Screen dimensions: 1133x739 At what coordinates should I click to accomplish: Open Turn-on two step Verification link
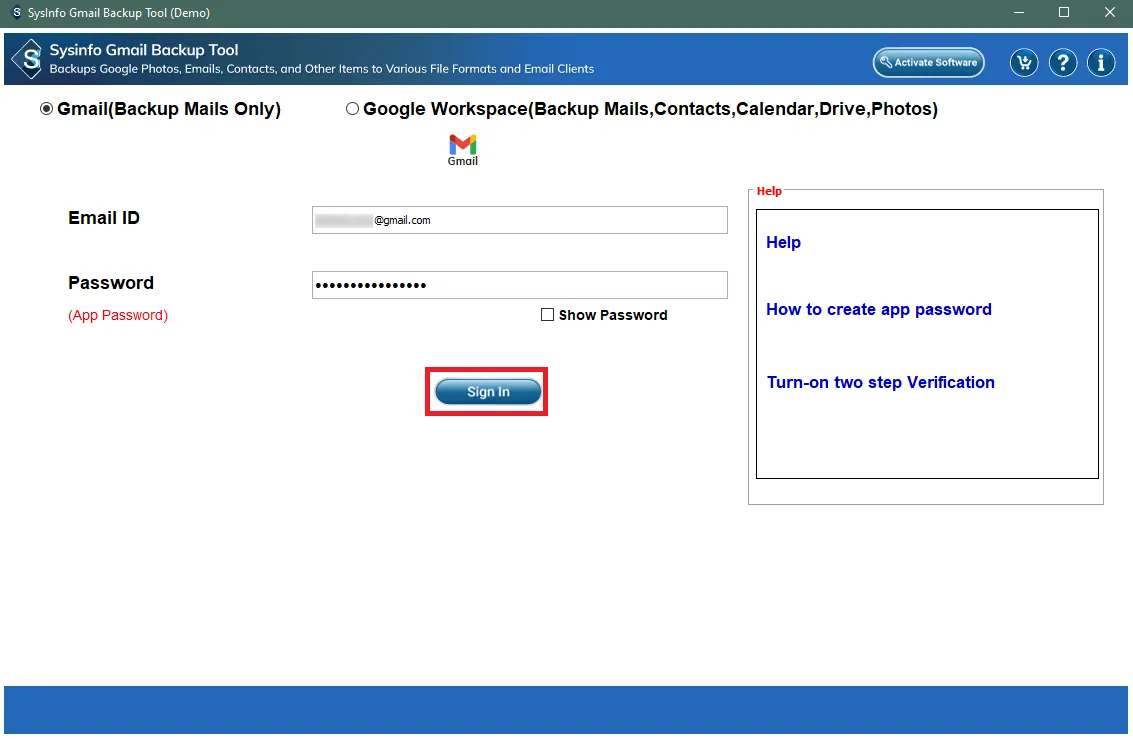click(880, 382)
